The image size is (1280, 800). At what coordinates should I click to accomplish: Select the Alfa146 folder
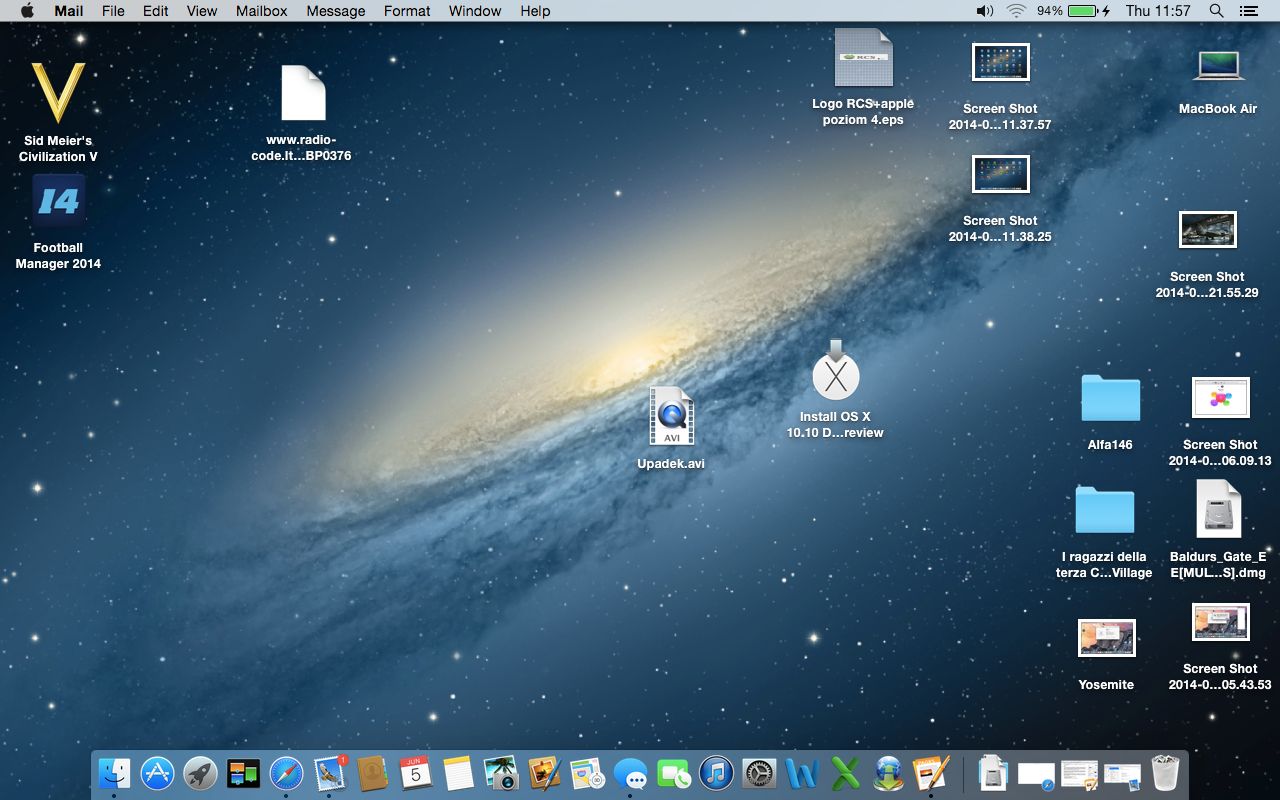1110,411
